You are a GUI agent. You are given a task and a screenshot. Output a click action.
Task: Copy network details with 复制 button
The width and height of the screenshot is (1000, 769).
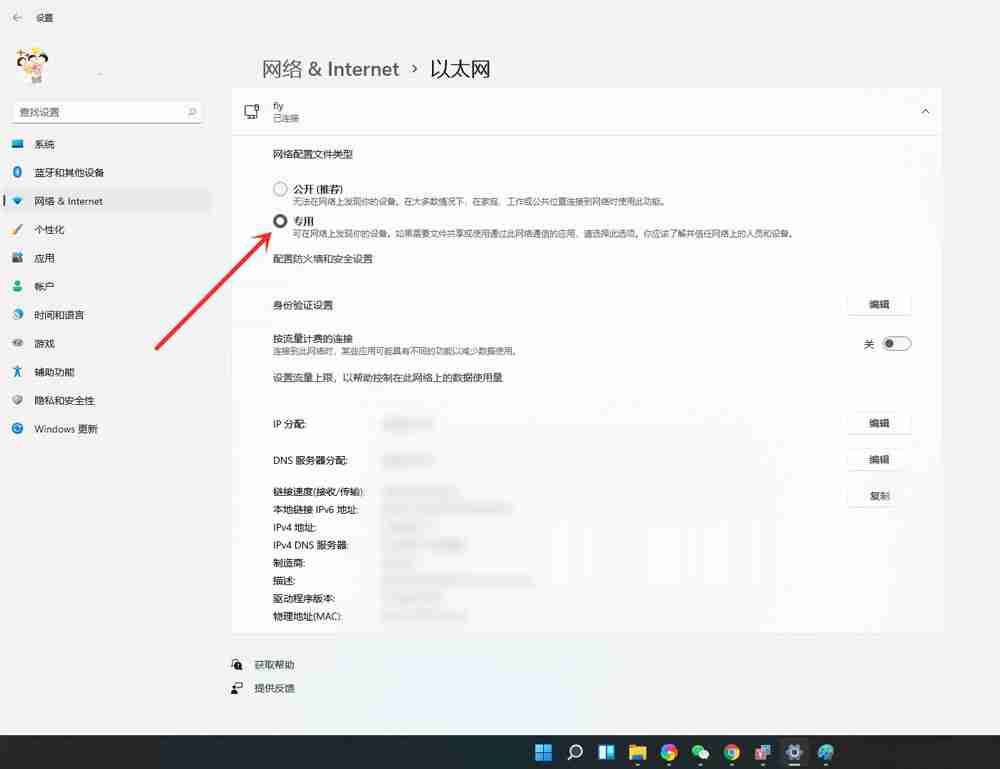click(x=878, y=495)
